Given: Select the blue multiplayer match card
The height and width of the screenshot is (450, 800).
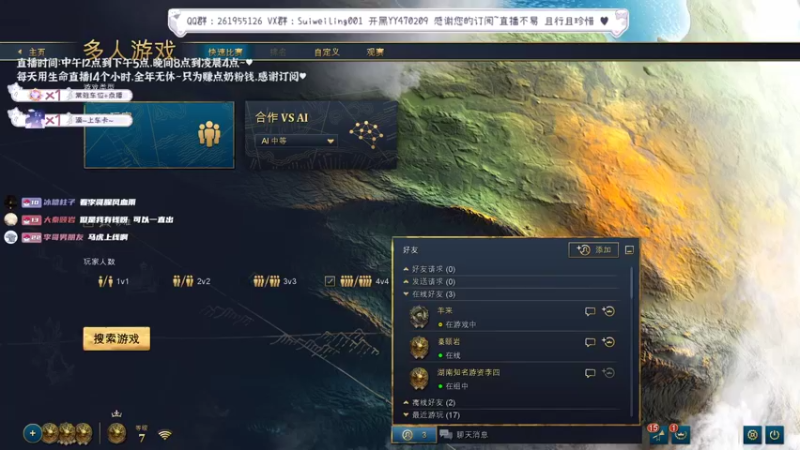Looking at the screenshot, I should coord(159,135).
